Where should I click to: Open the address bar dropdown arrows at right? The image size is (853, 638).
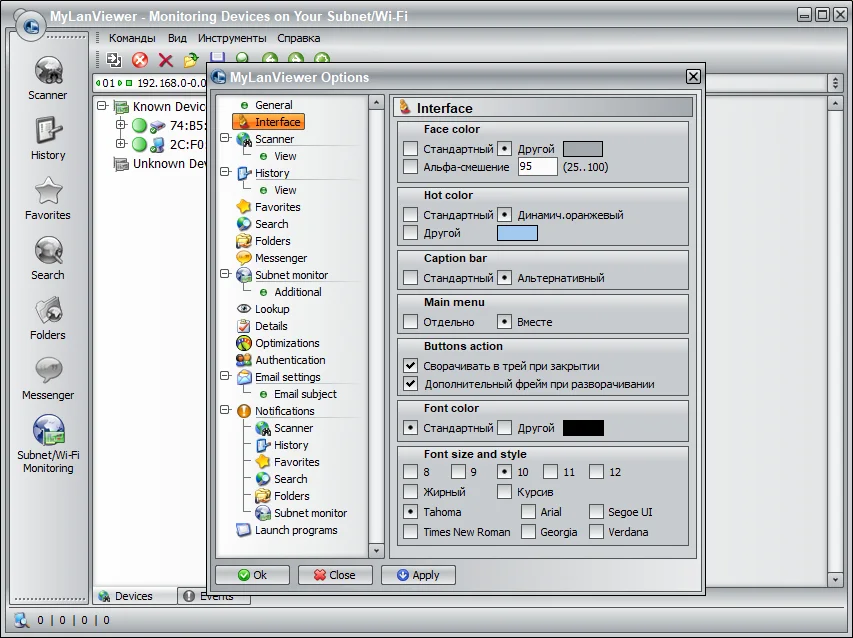click(x=836, y=83)
